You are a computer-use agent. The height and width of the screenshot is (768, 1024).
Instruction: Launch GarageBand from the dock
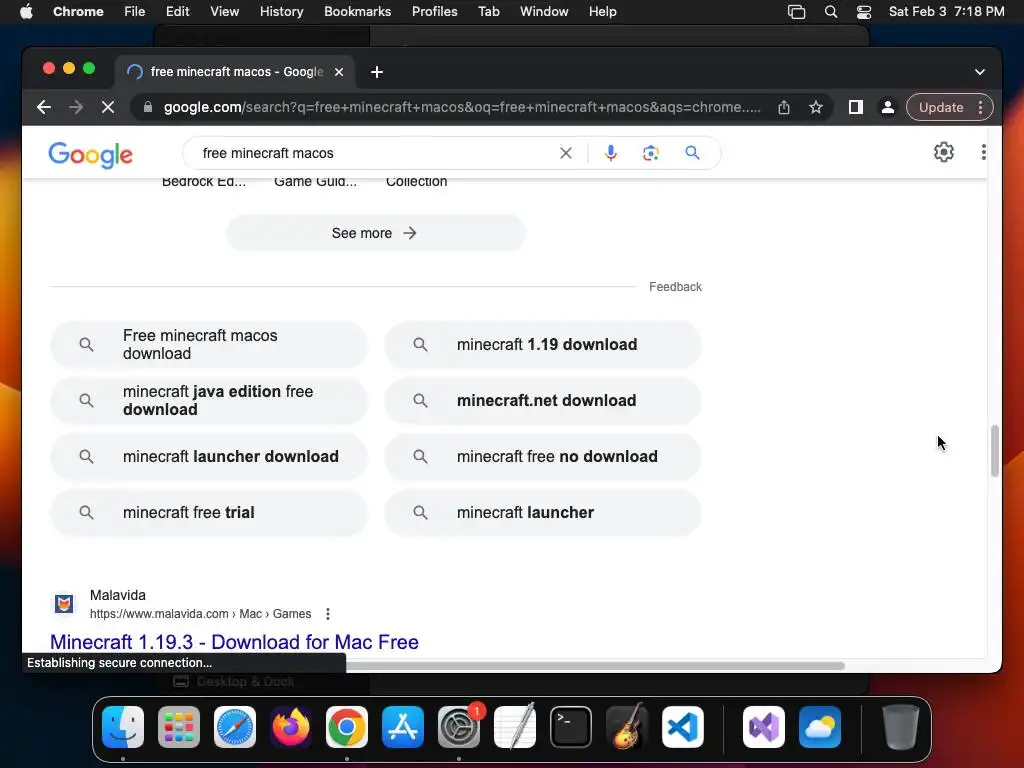click(x=627, y=727)
